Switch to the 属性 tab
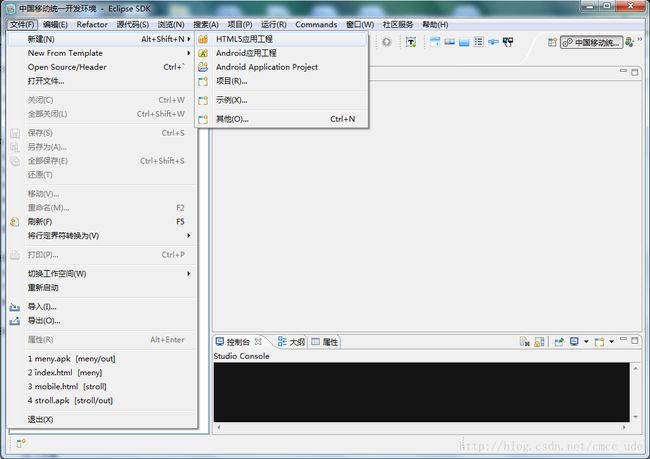 click(325, 342)
